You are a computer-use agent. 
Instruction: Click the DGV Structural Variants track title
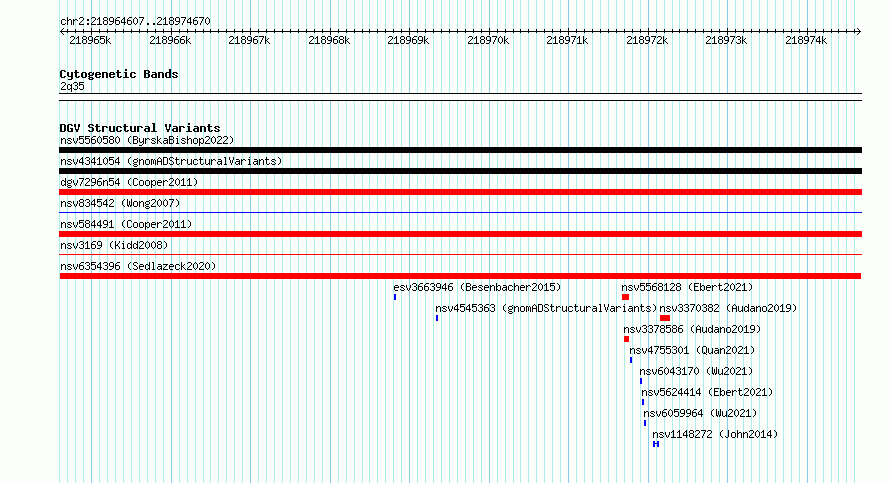coord(140,128)
